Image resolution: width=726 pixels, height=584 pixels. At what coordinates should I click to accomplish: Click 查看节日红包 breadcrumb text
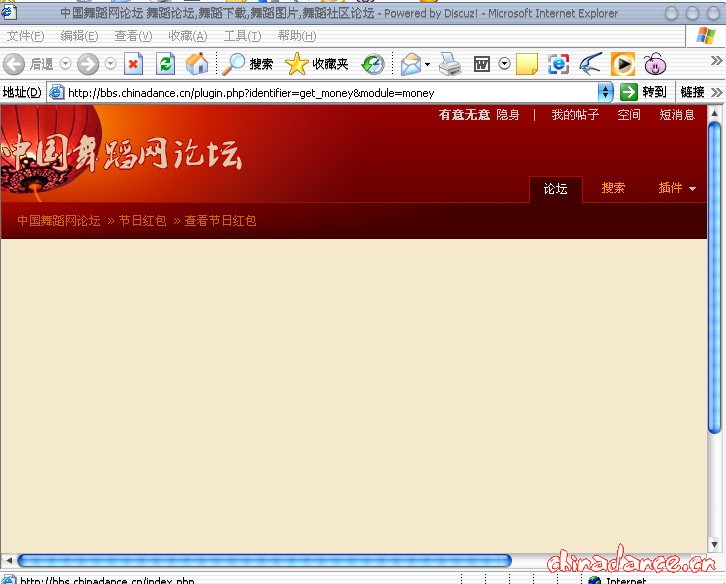click(x=220, y=220)
